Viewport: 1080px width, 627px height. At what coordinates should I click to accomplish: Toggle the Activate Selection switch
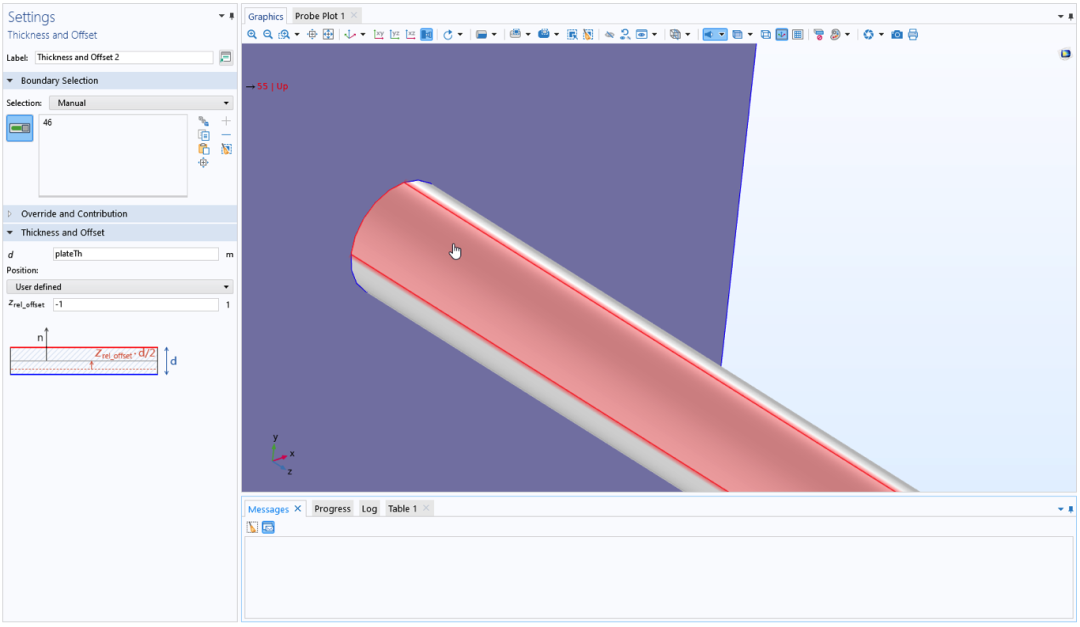[x=20, y=128]
